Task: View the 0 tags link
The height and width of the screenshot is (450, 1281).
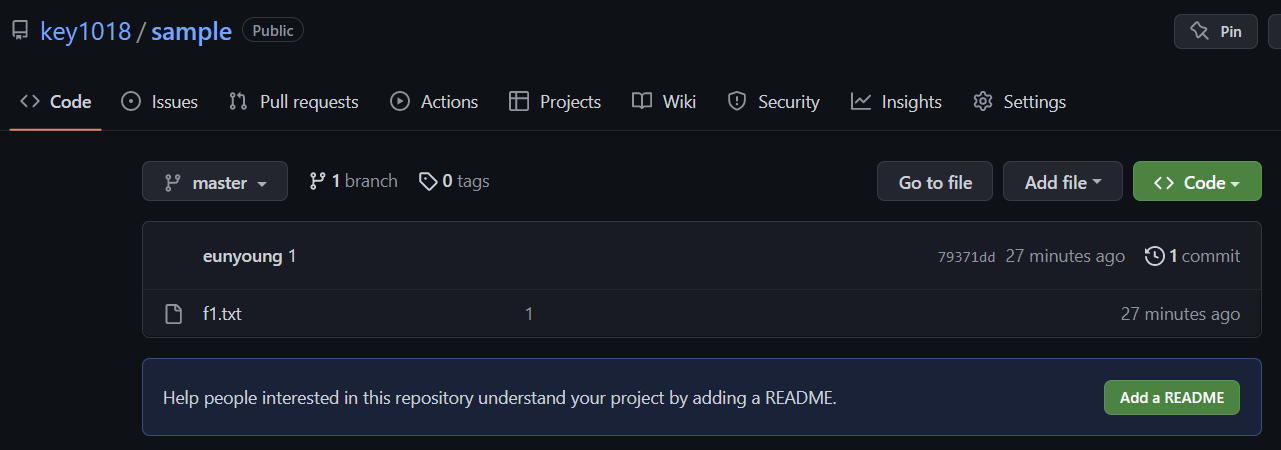Action: pyautogui.click(x=454, y=181)
